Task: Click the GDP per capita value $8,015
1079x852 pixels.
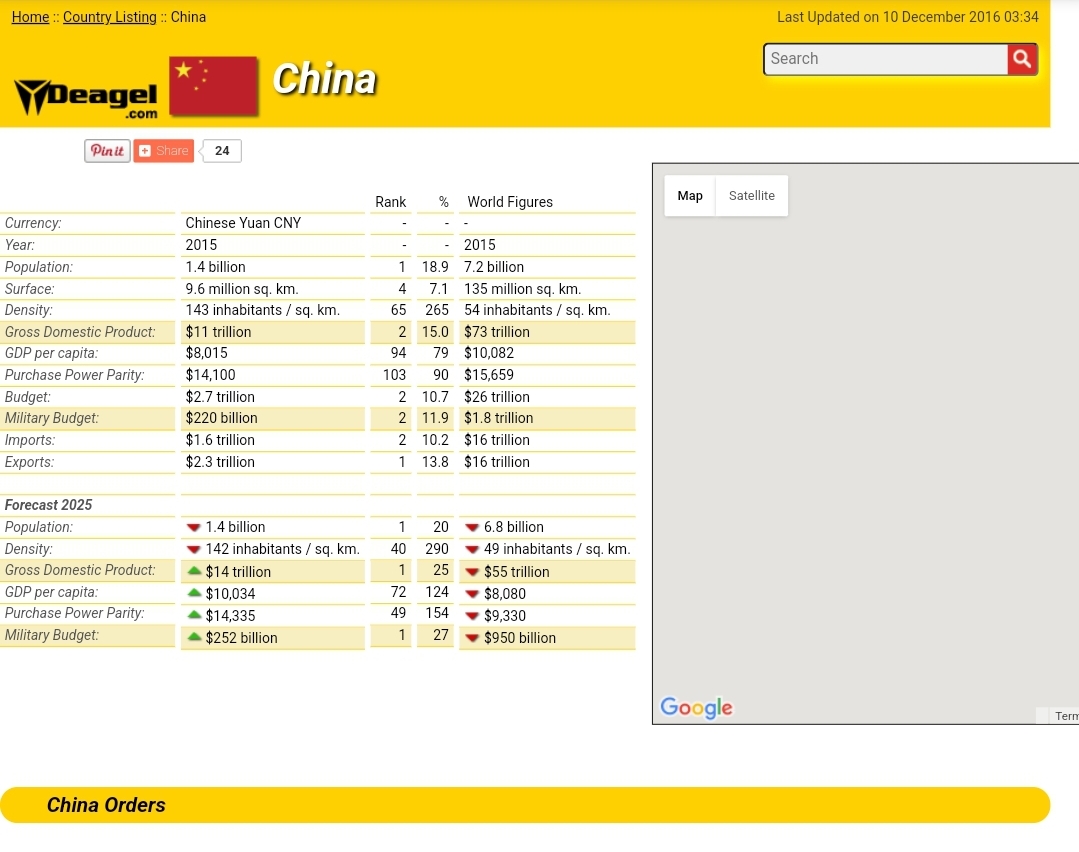Action: pyautogui.click(x=206, y=354)
